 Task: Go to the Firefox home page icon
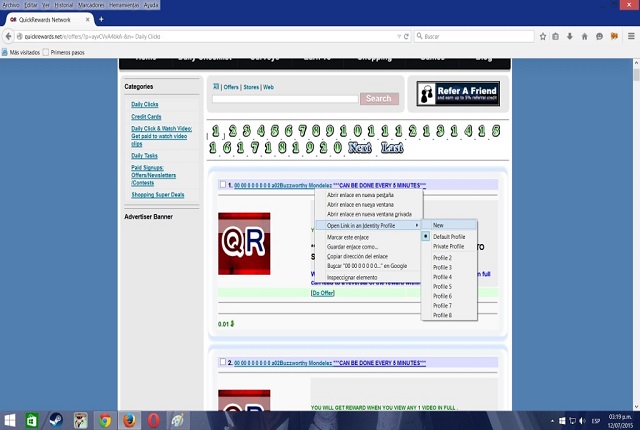(x=585, y=36)
